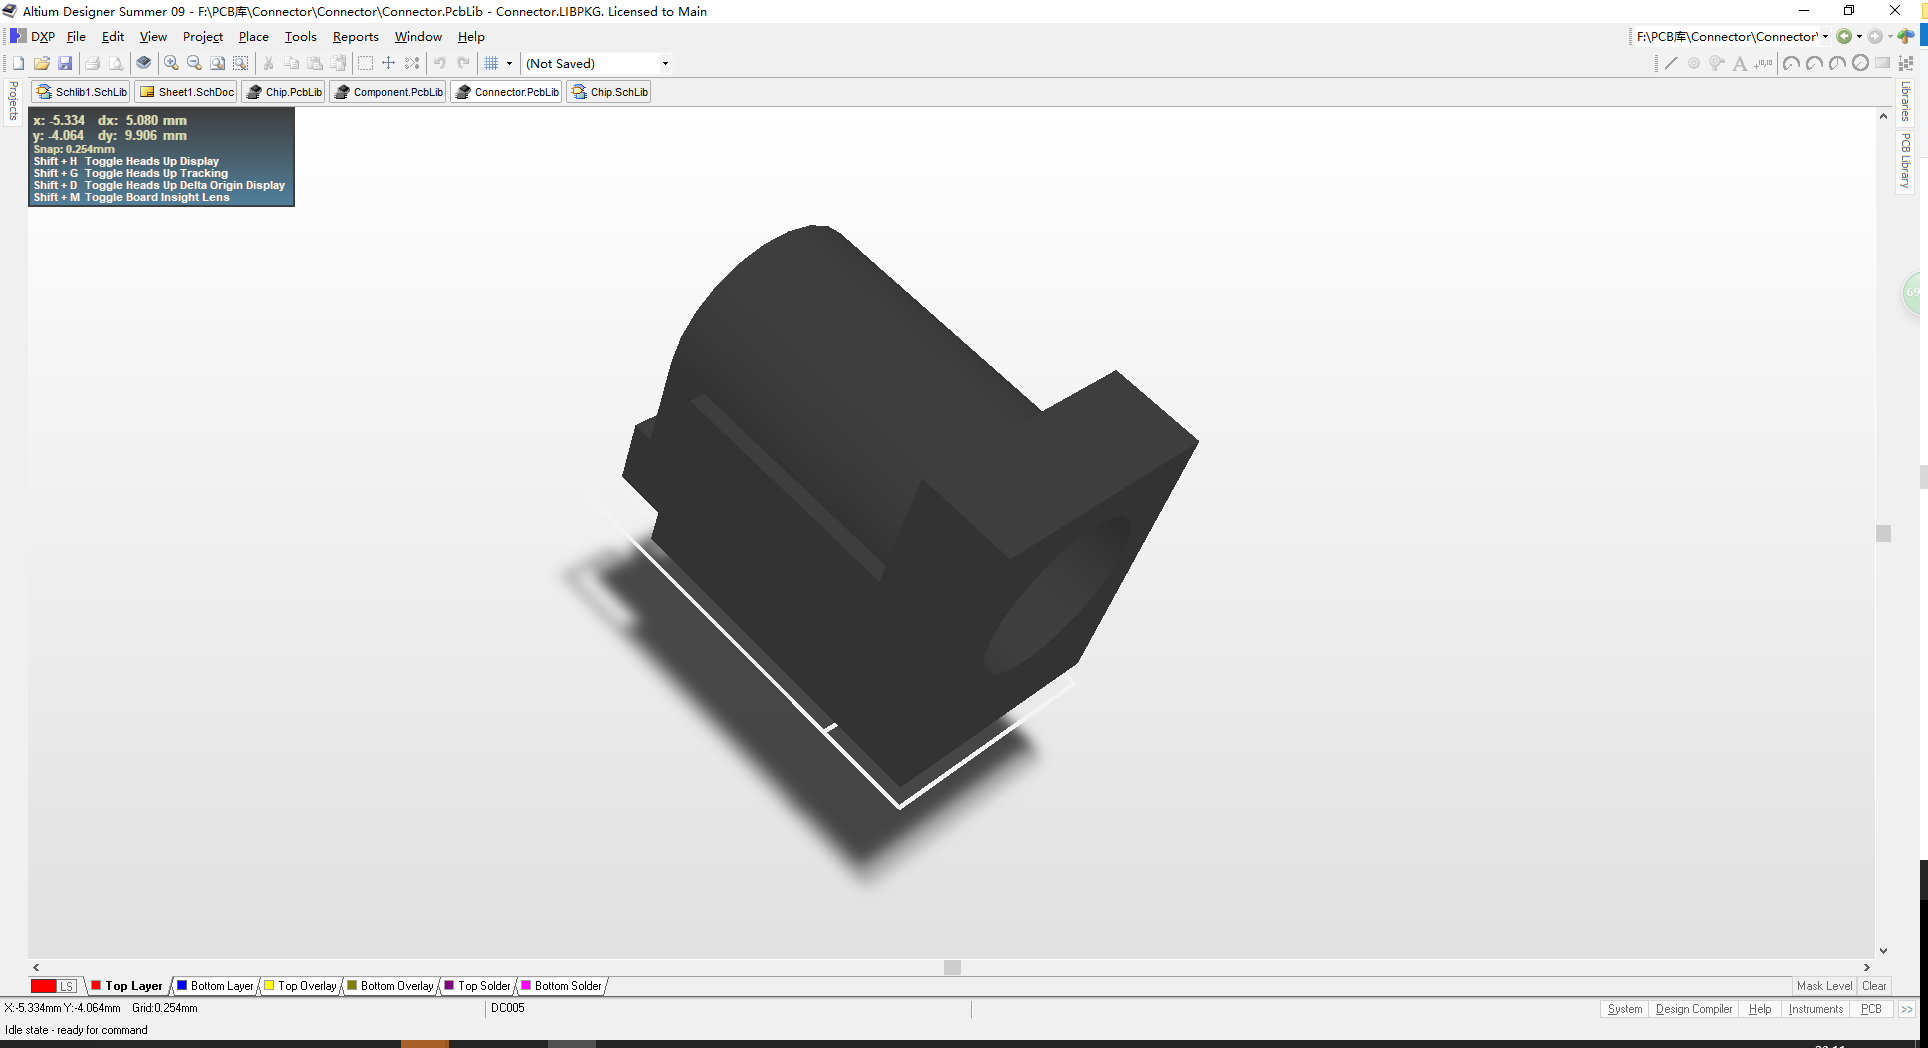The height and width of the screenshot is (1048, 1928).
Task: Select the Place Via tool
Action: point(1717,63)
